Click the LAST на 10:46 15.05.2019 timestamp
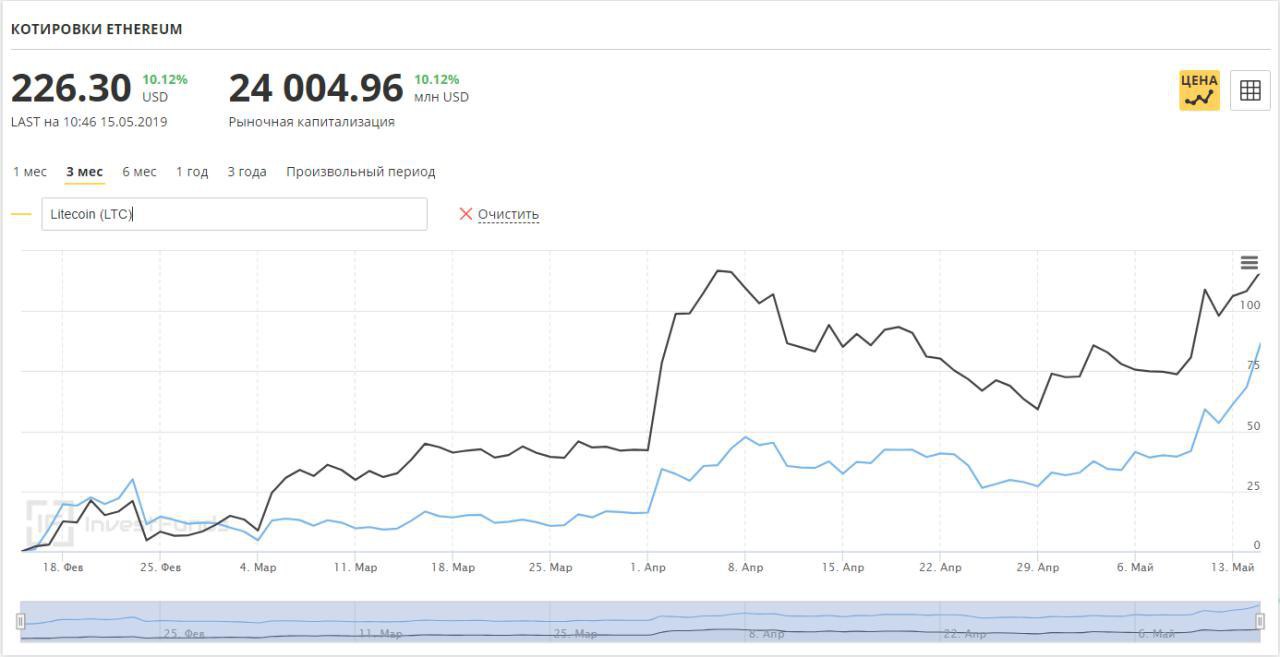The image size is (1280, 657). point(89,122)
